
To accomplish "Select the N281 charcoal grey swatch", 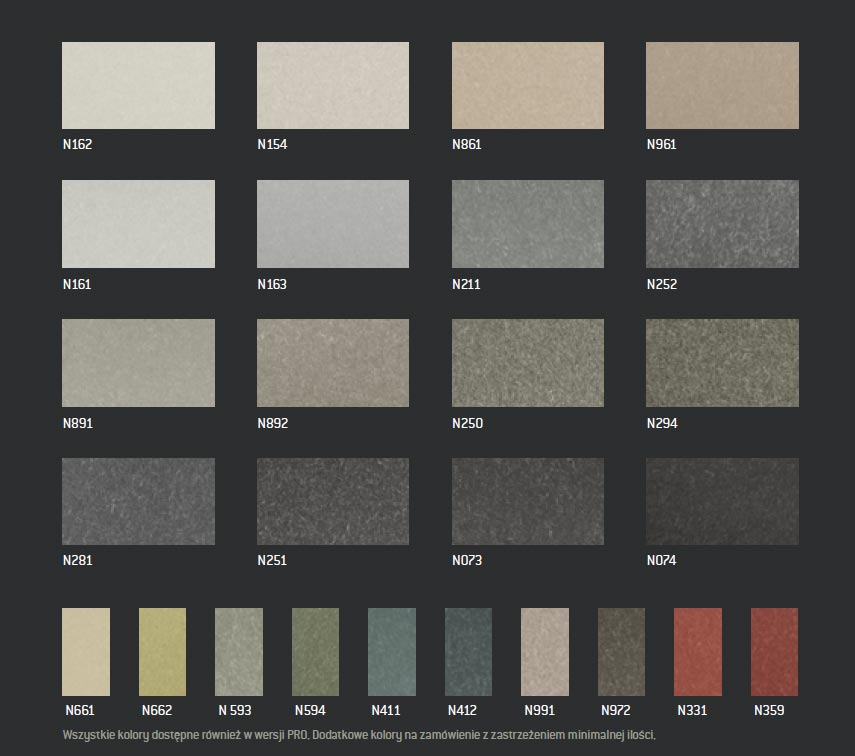I will pos(138,501).
